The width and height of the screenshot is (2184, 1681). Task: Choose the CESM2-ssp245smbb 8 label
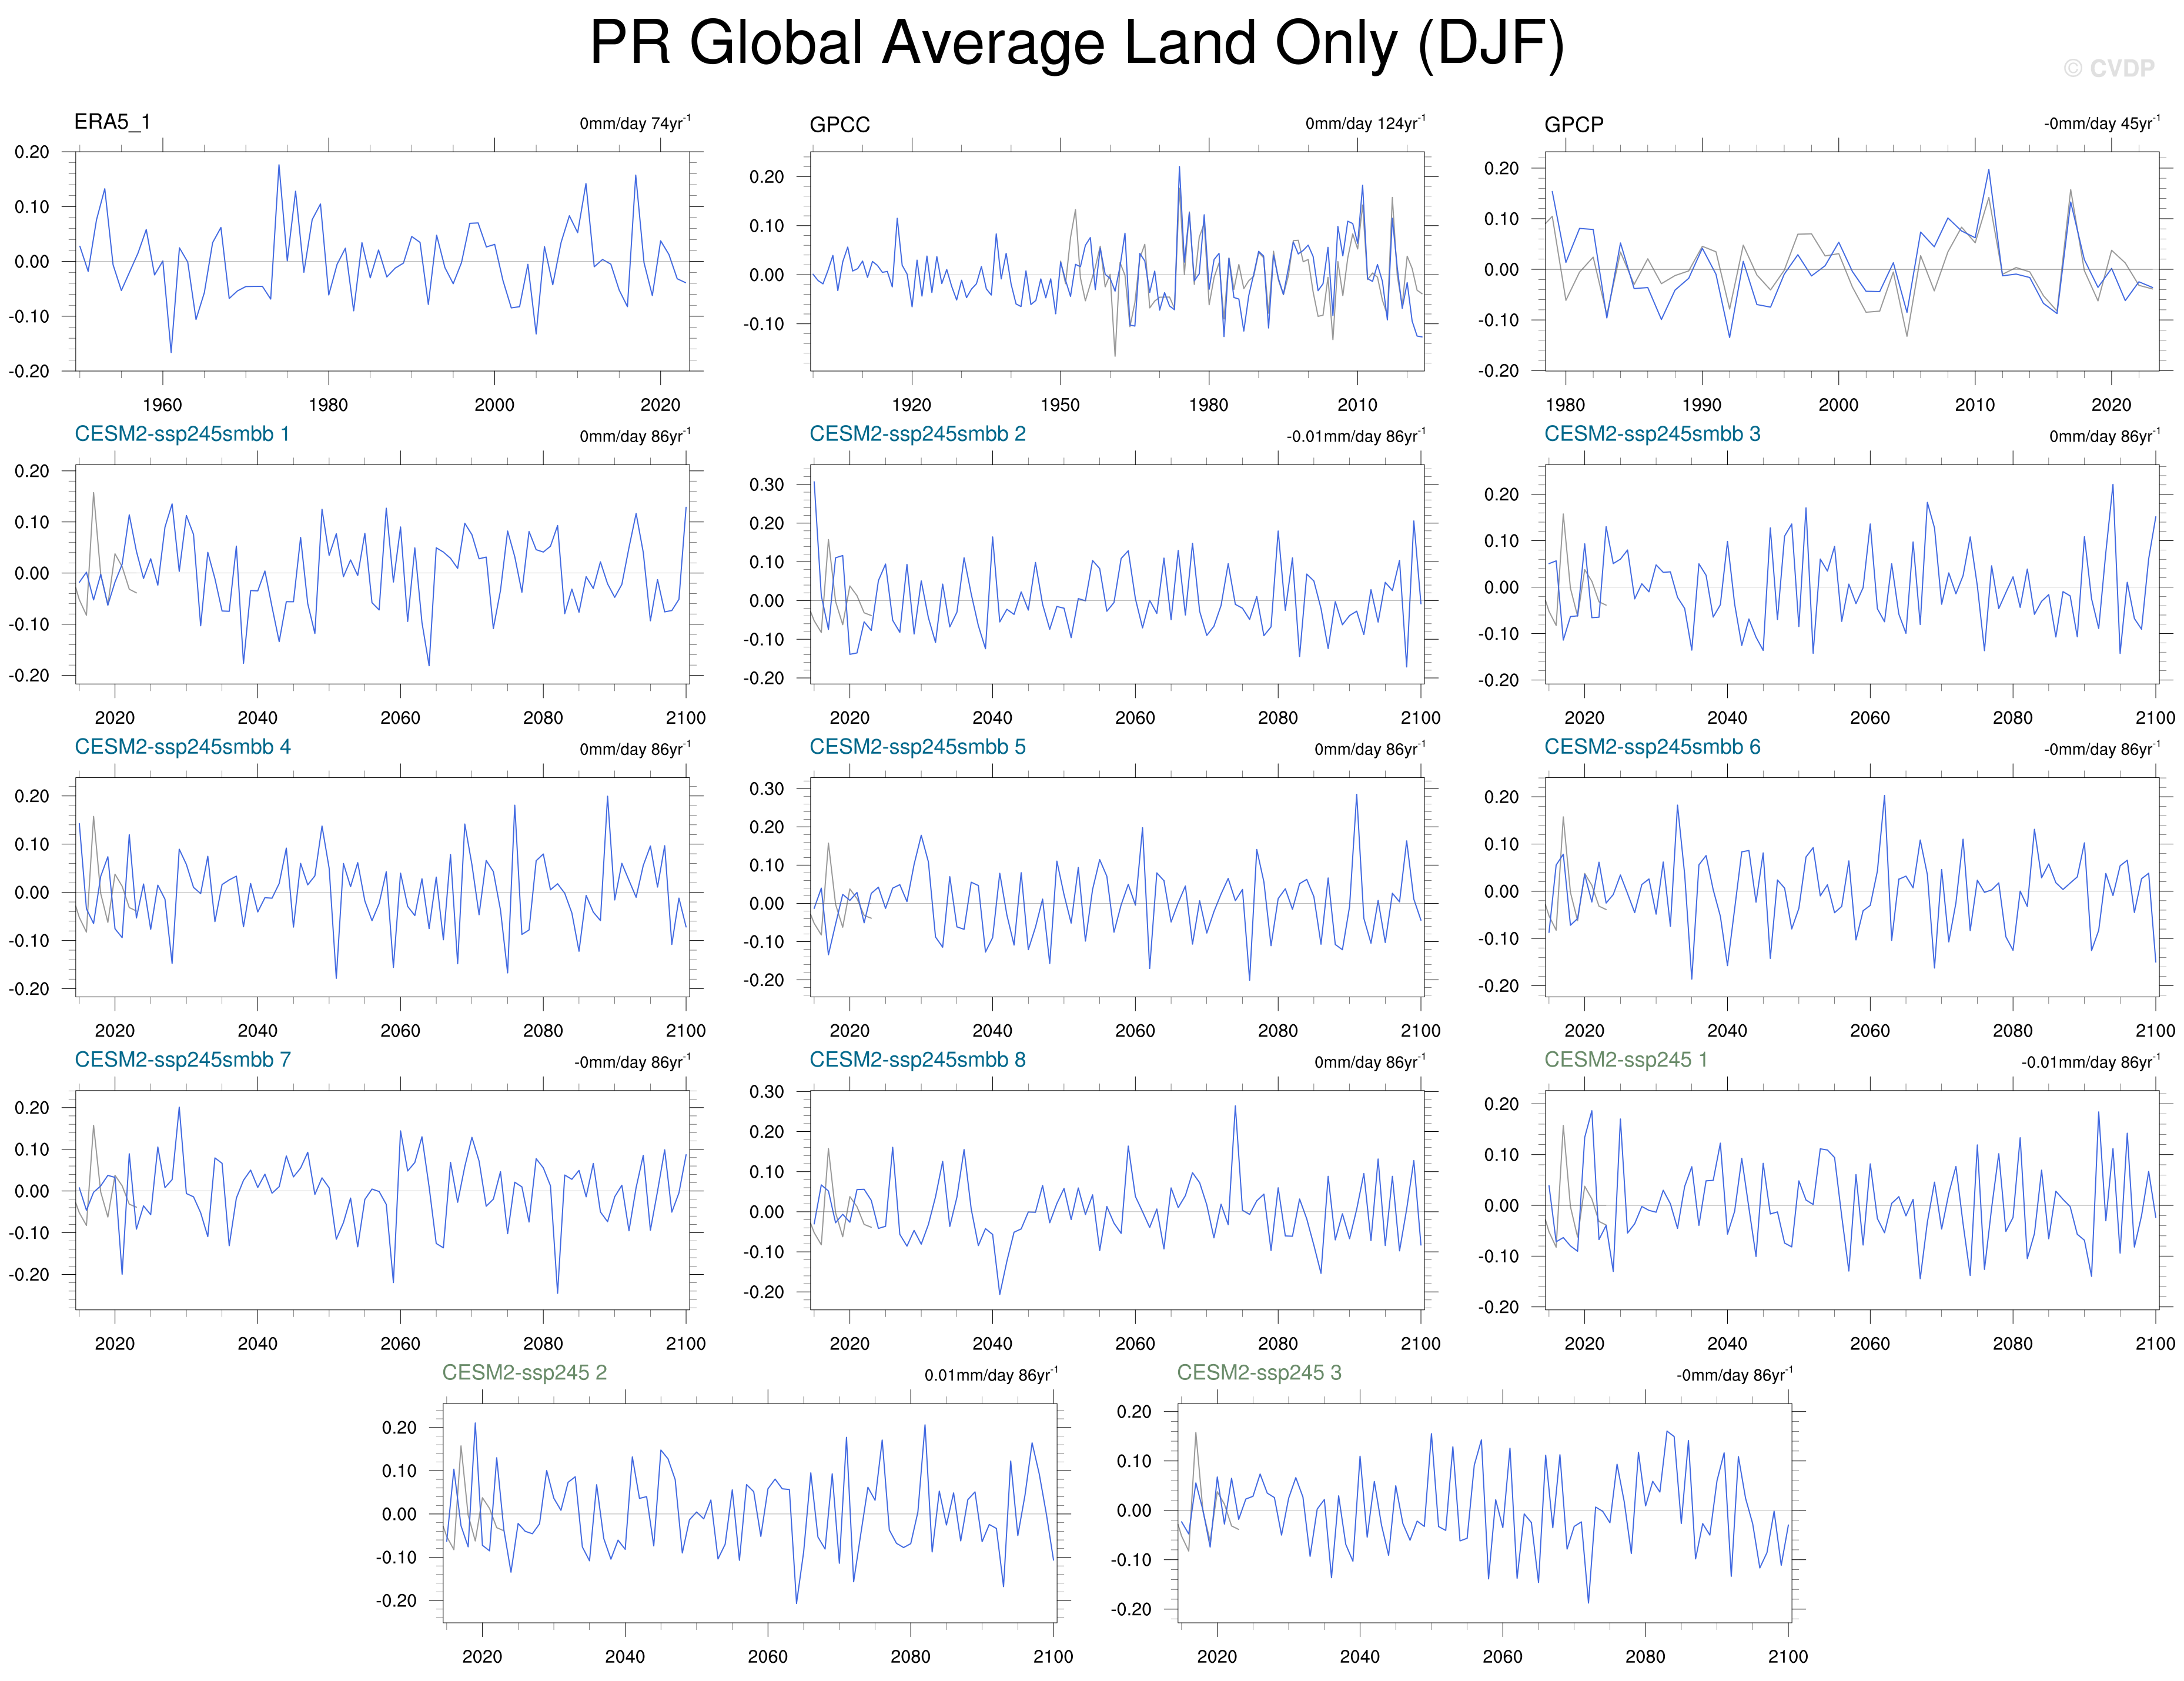coord(917,1060)
